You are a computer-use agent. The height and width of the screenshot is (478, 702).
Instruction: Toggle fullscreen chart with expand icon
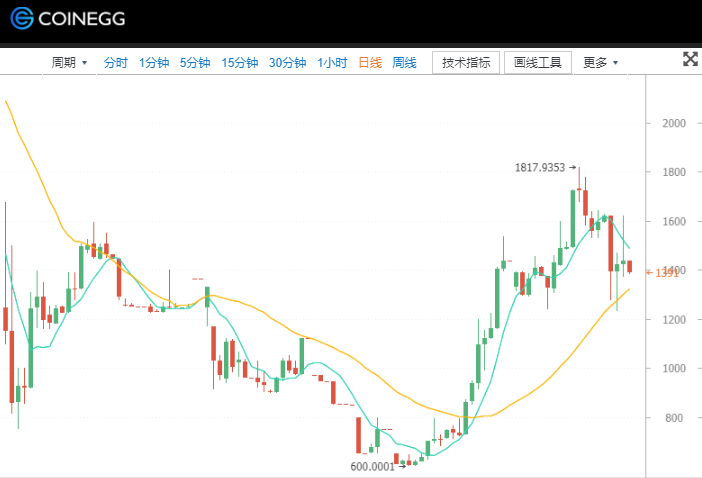pyautogui.click(x=690, y=59)
